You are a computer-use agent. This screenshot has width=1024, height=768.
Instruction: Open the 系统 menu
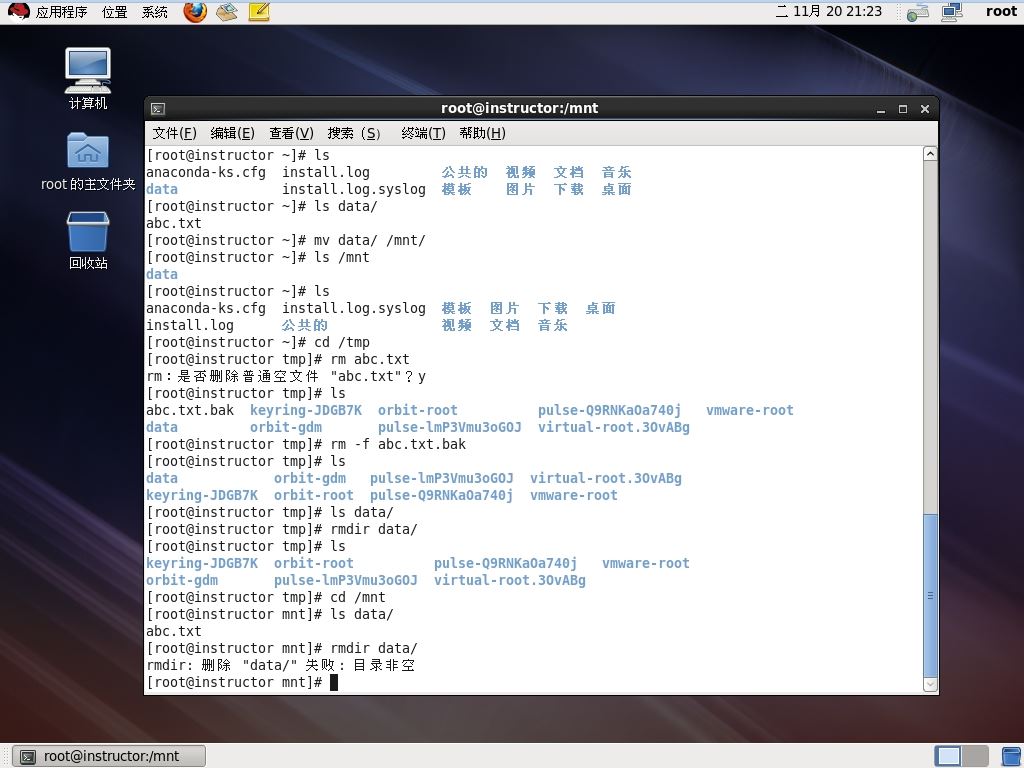coord(155,12)
